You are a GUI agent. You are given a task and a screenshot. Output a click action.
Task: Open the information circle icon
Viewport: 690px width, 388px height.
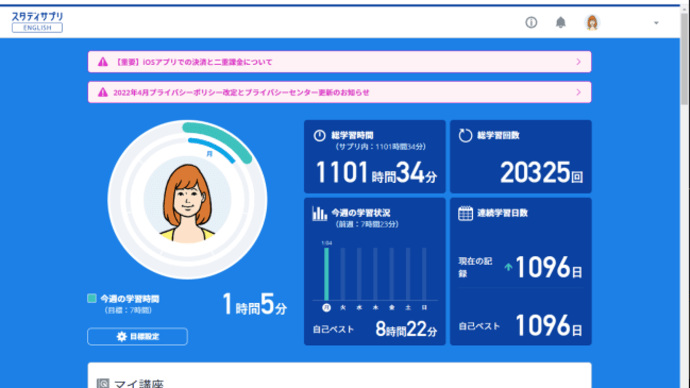click(x=531, y=22)
